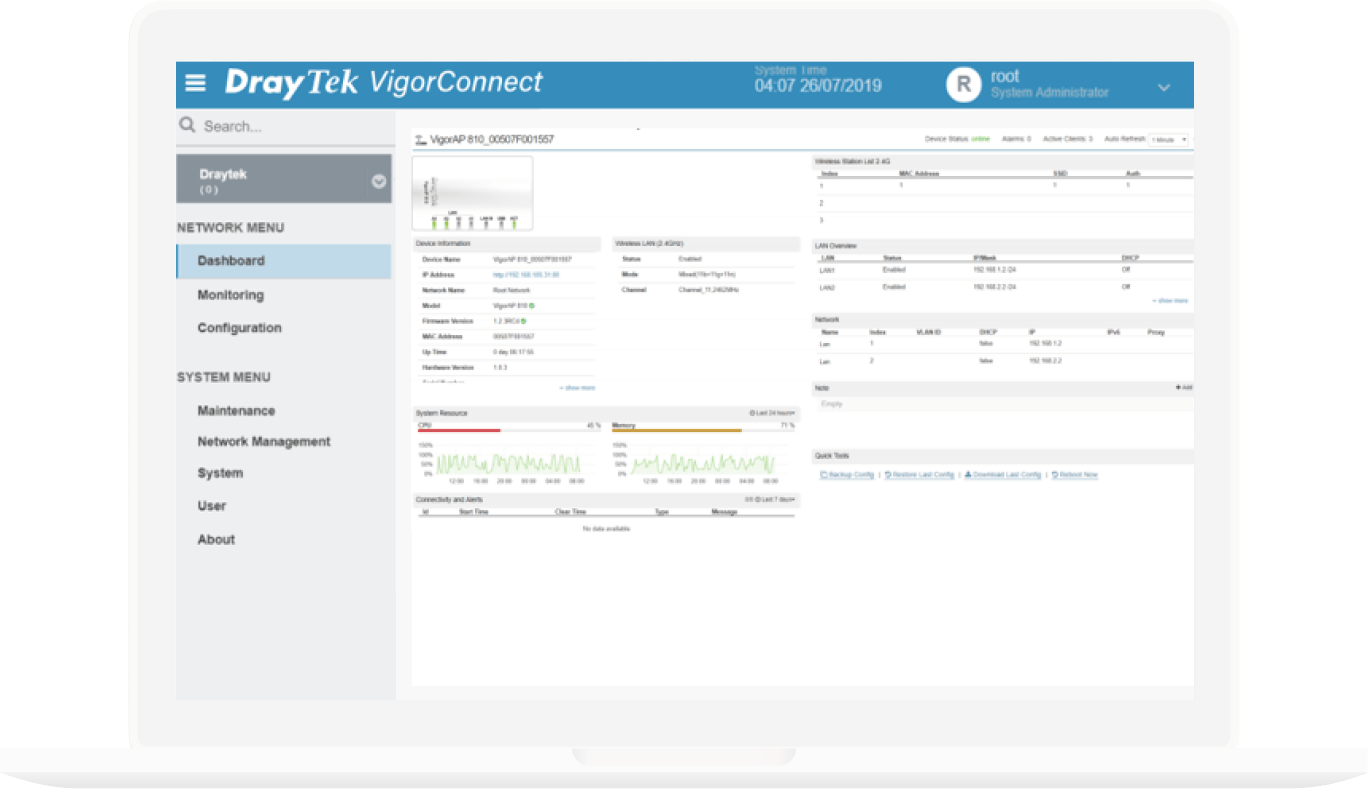Open Maintenance in System Menu
Viewport: 1369px width, 789px height.
coord(236,411)
